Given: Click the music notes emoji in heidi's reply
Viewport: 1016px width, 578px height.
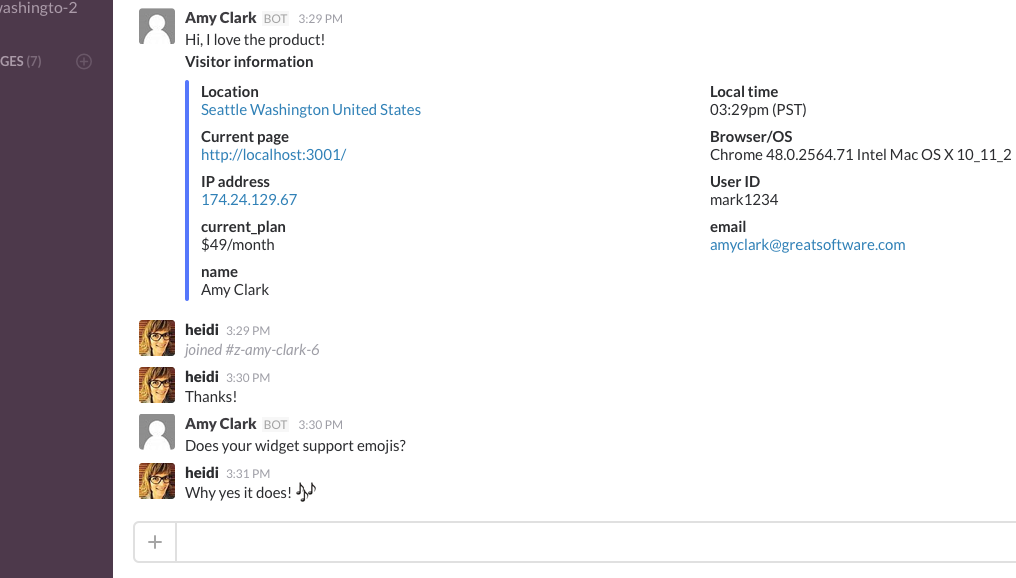Looking at the screenshot, I should click(306, 492).
